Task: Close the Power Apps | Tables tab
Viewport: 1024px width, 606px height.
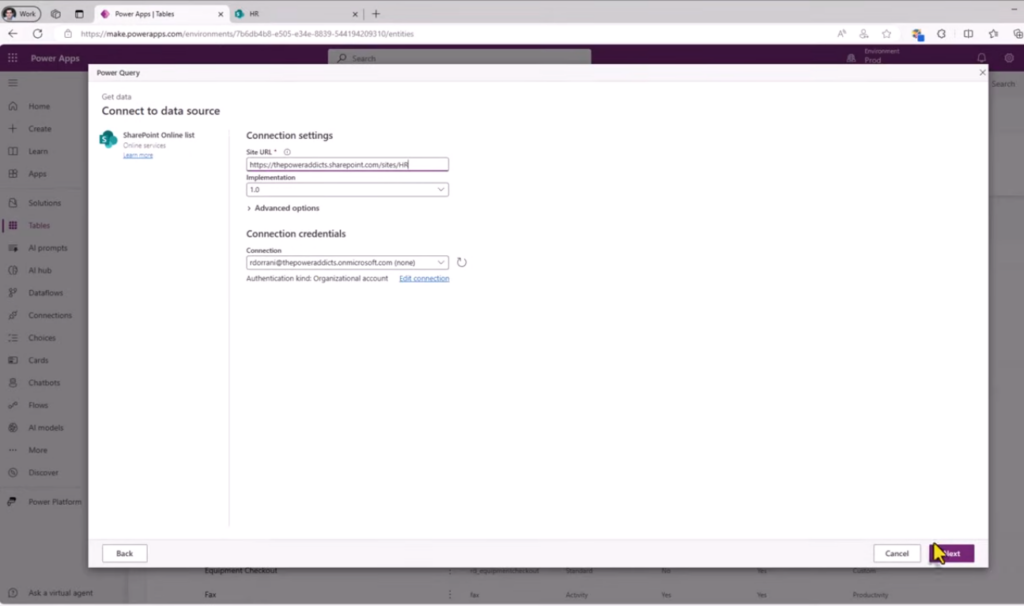Action: pyautogui.click(x=220, y=14)
